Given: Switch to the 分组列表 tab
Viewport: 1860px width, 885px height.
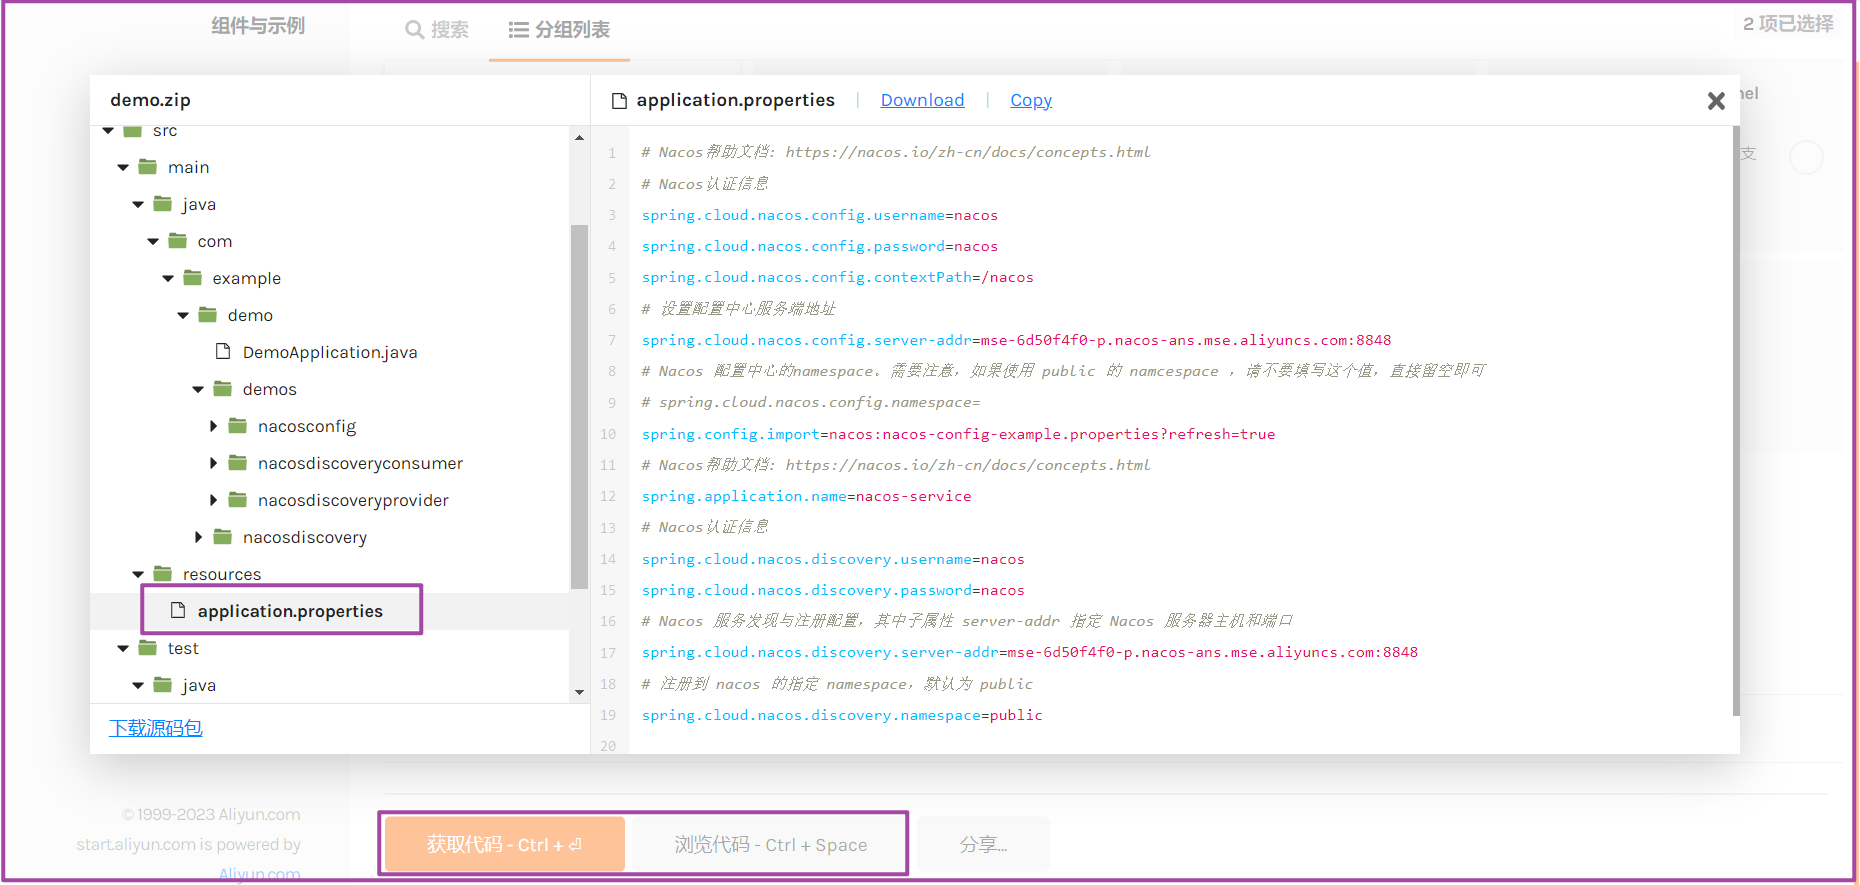Looking at the screenshot, I should (559, 30).
